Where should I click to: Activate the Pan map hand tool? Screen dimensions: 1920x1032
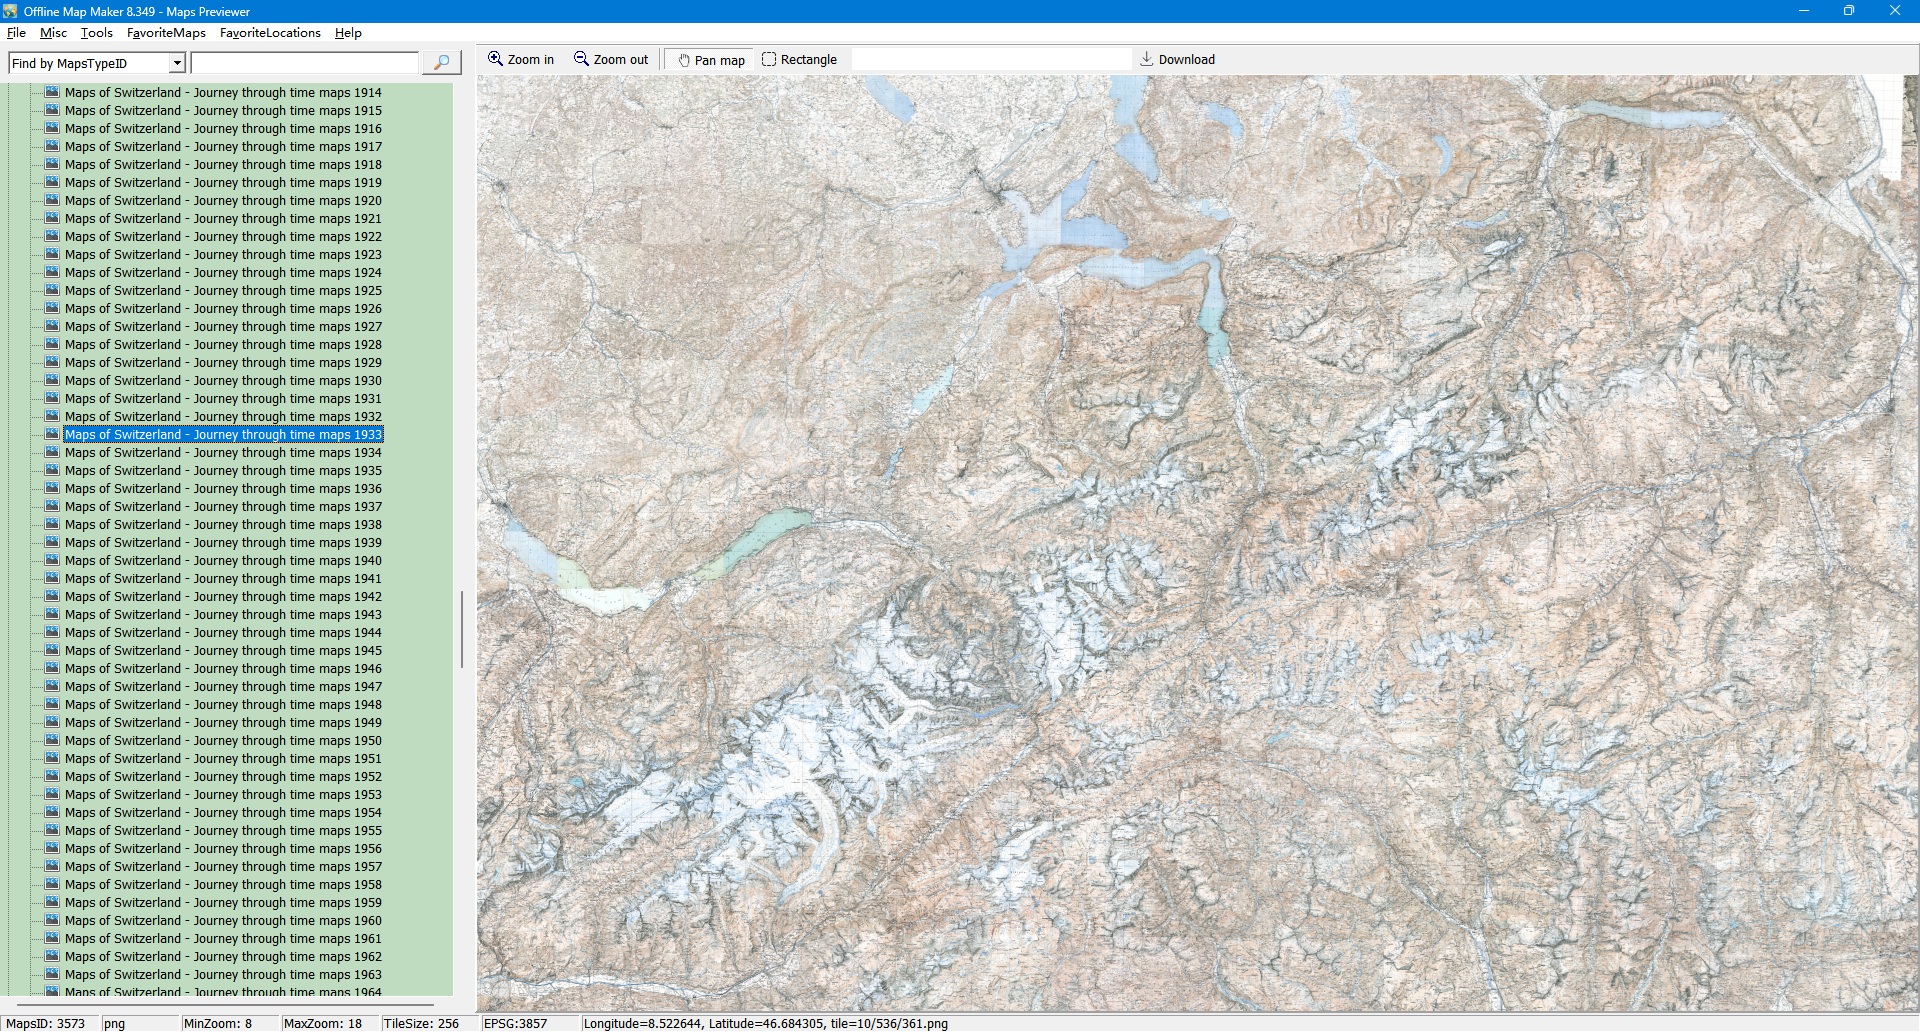click(684, 60)
